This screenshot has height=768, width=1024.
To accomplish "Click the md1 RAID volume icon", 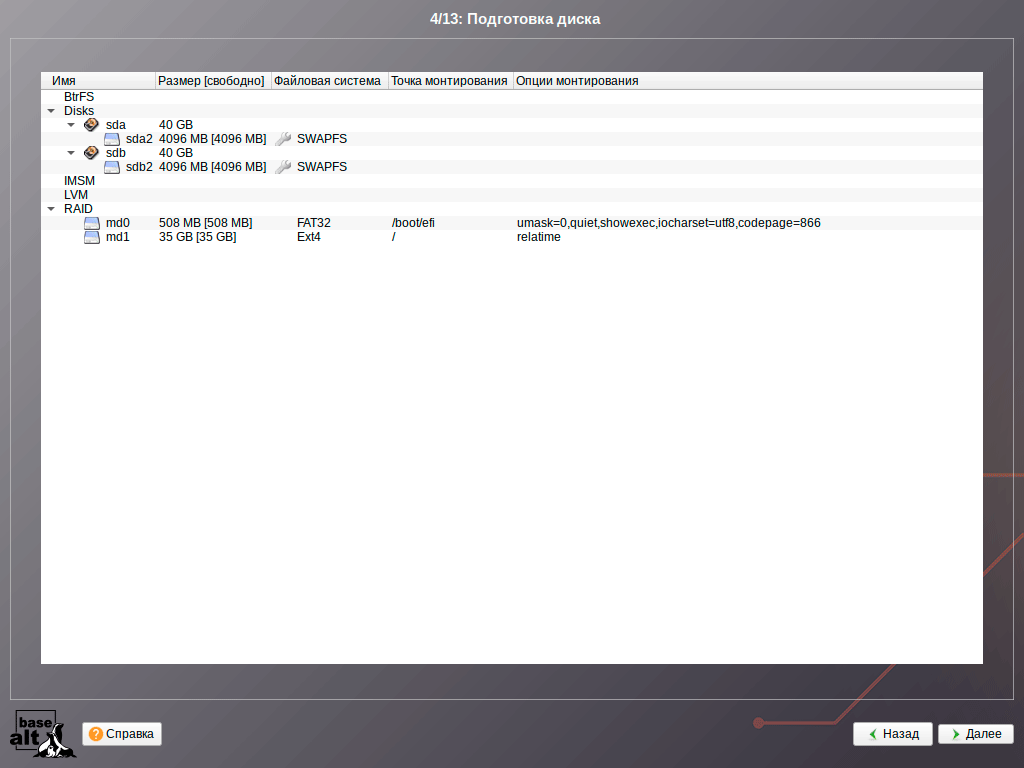I will pyautogui.click(x=91, y=237).
